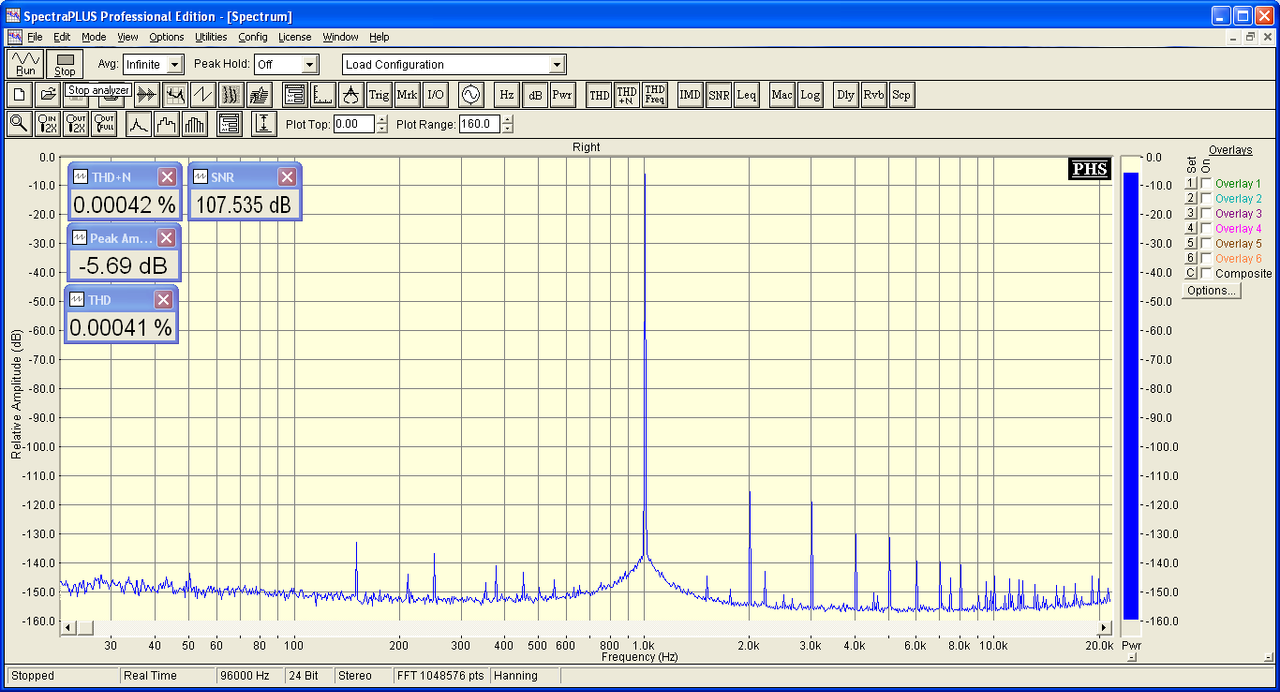Switch to bar graph plot icon

tap(194, 124)
